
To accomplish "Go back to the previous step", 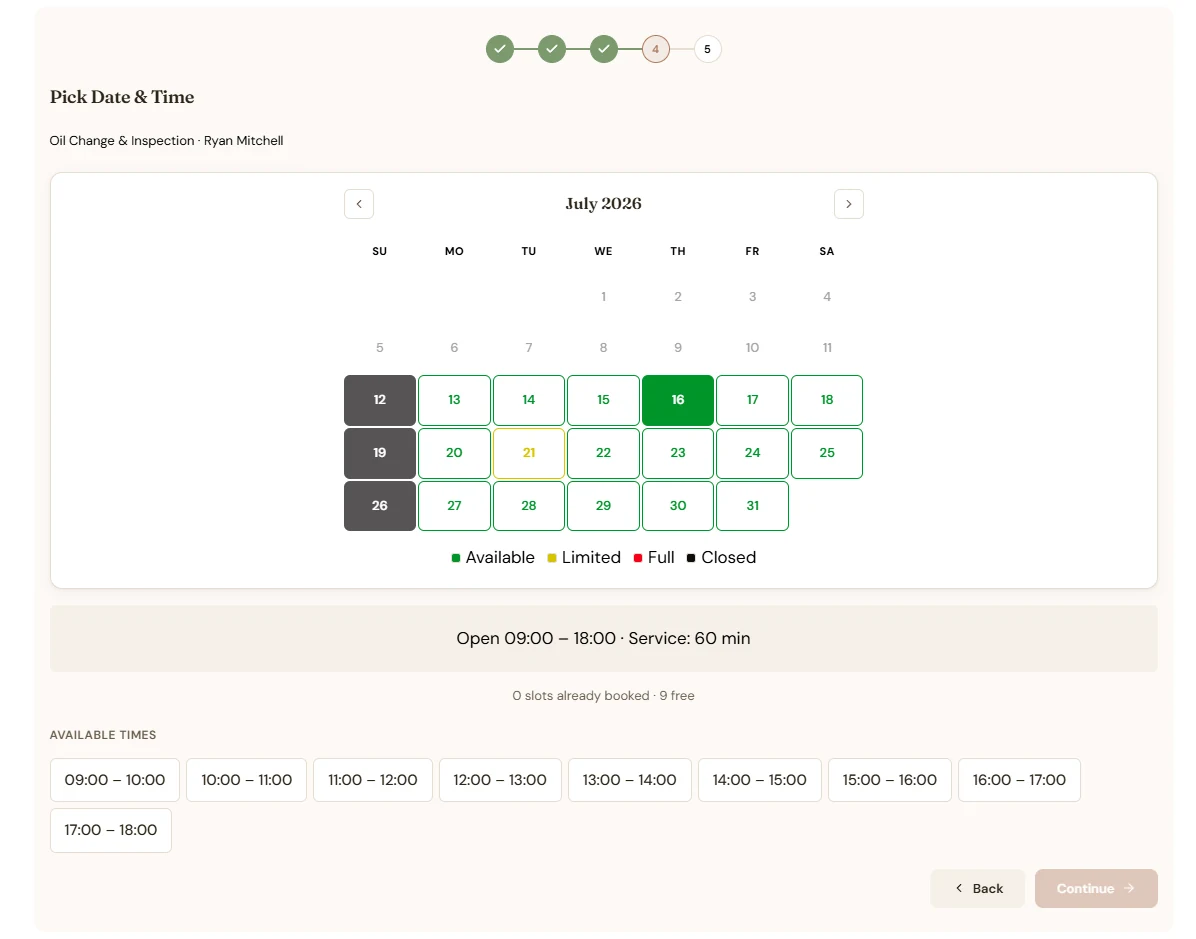I will pyautogui.click(x=978, y=889).
